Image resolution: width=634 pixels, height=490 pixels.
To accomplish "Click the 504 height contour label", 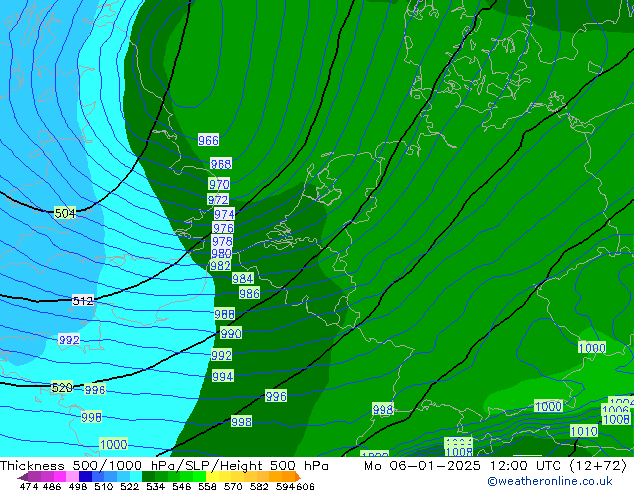I will [65, 213].
